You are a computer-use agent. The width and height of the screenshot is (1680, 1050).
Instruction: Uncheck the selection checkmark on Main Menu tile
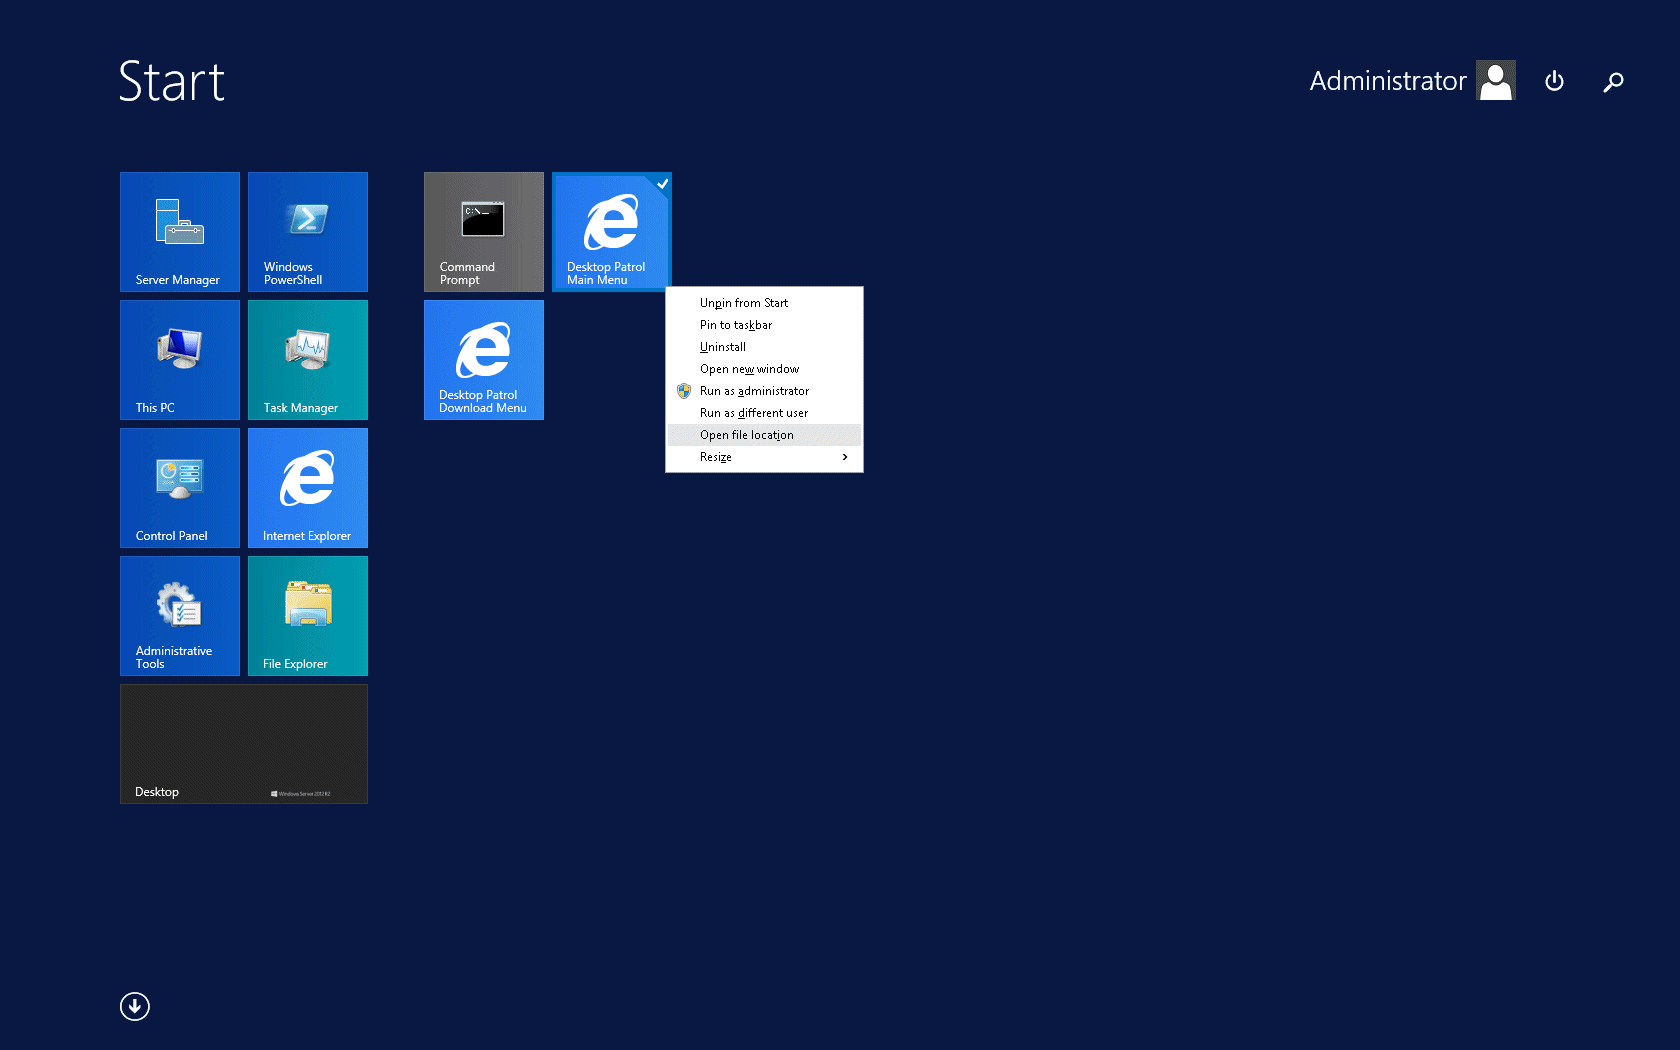coord(662,183)
